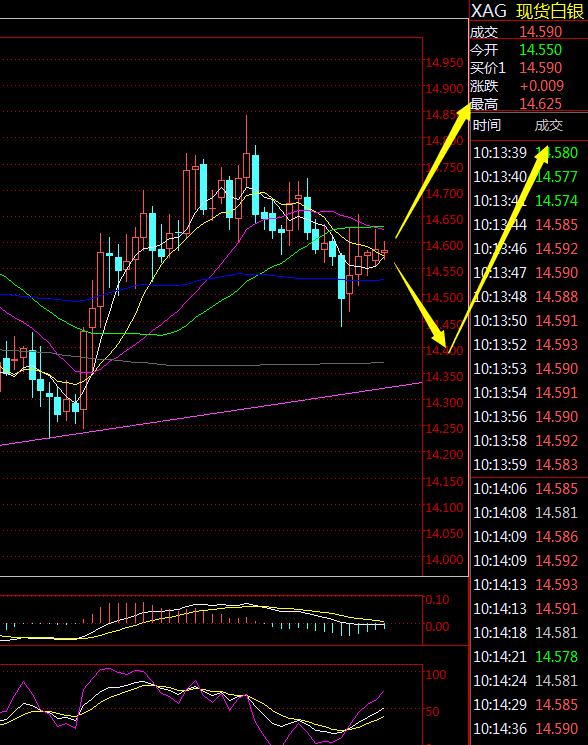Image resolution: width=588 pixels, height=745 pixels.
Task: Click the 买价1 bid price value
Action: coord(541,68)
